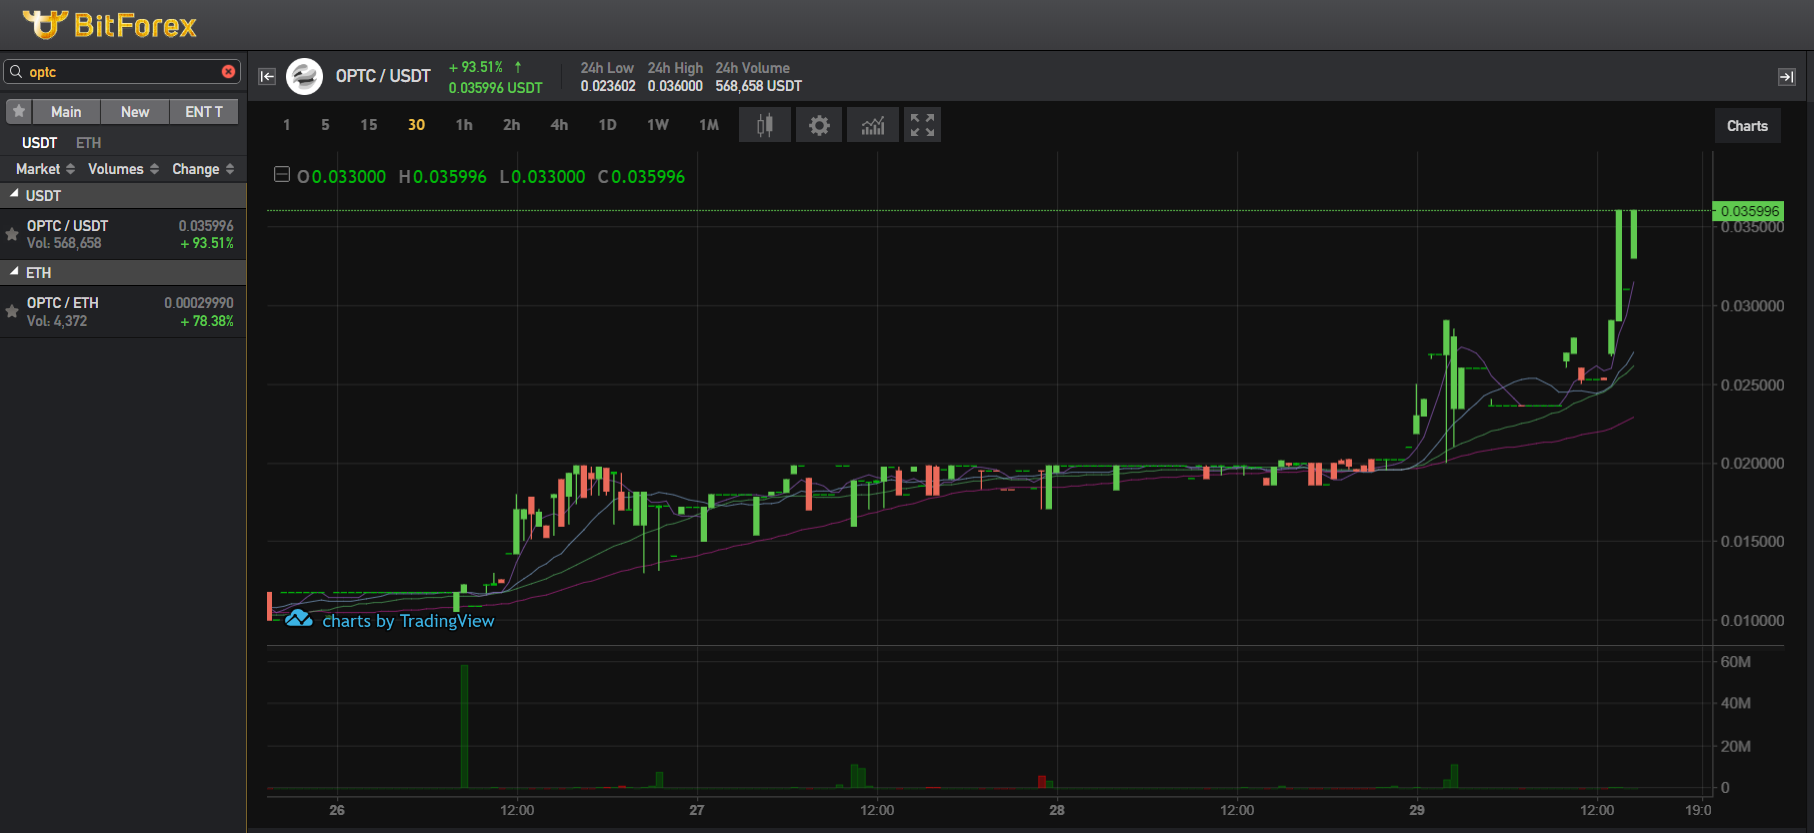Collapse the right-side panel arrow
The height and width of the screenshot is (833, 1814).
(1786, 76)
